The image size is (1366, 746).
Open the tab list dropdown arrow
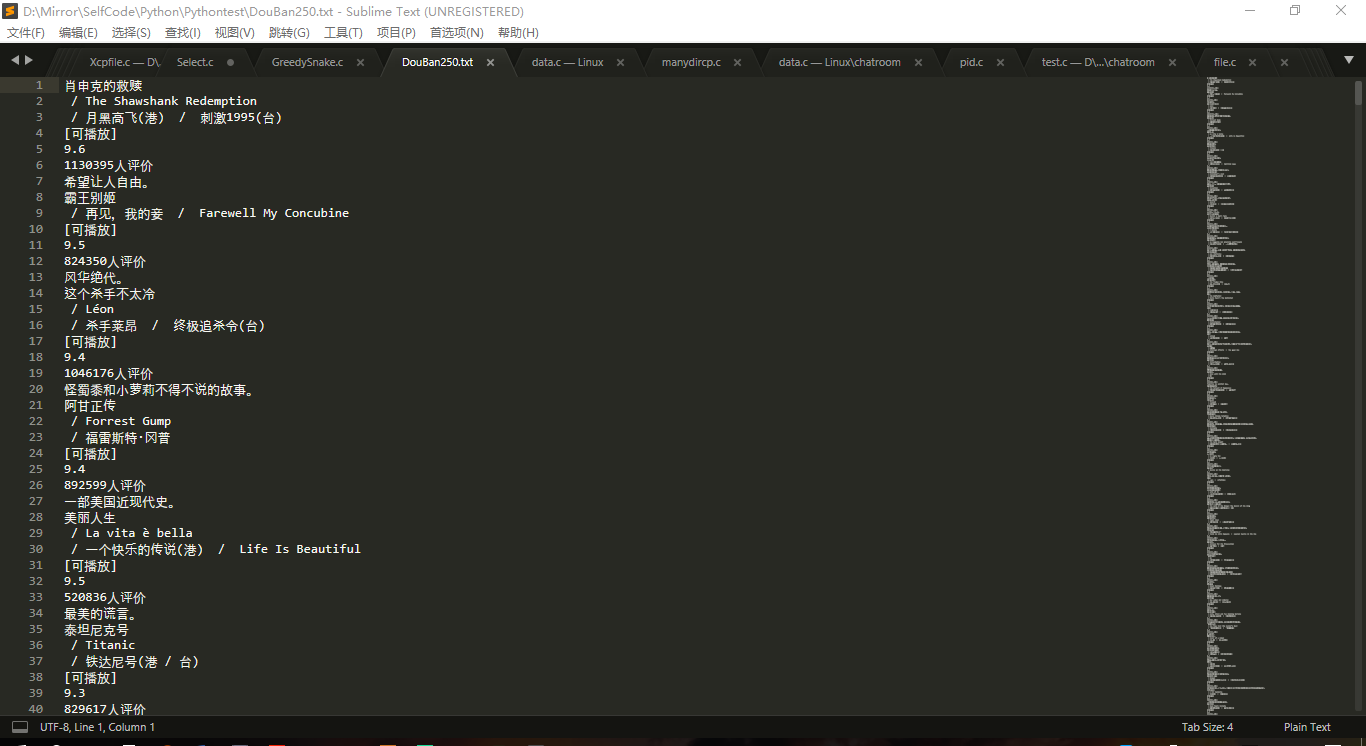coord(1349,61)
